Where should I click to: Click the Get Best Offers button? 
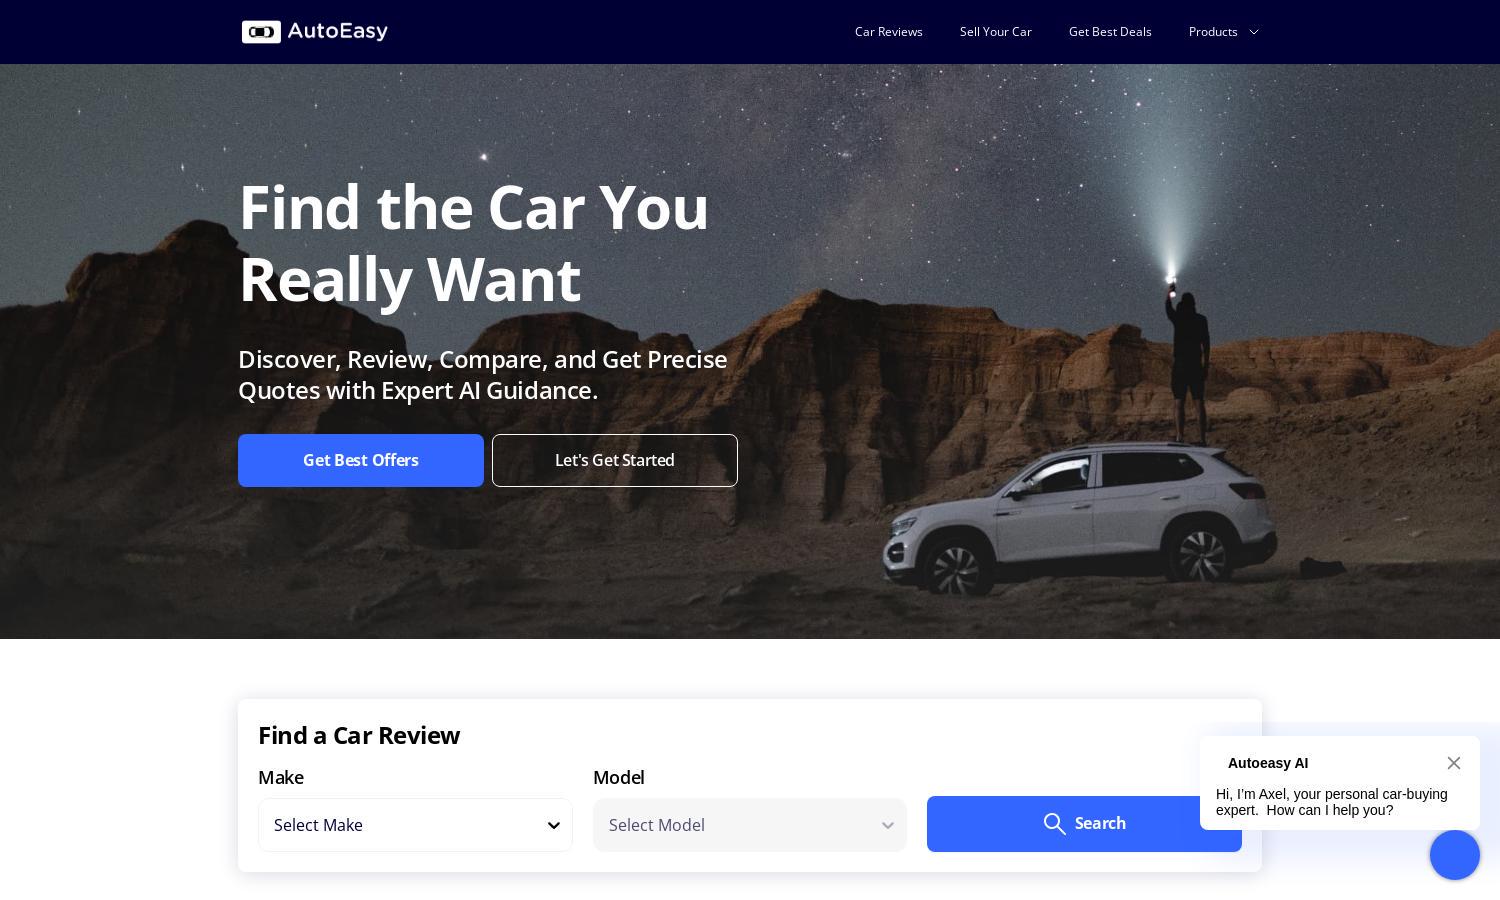tap(361, 460)
